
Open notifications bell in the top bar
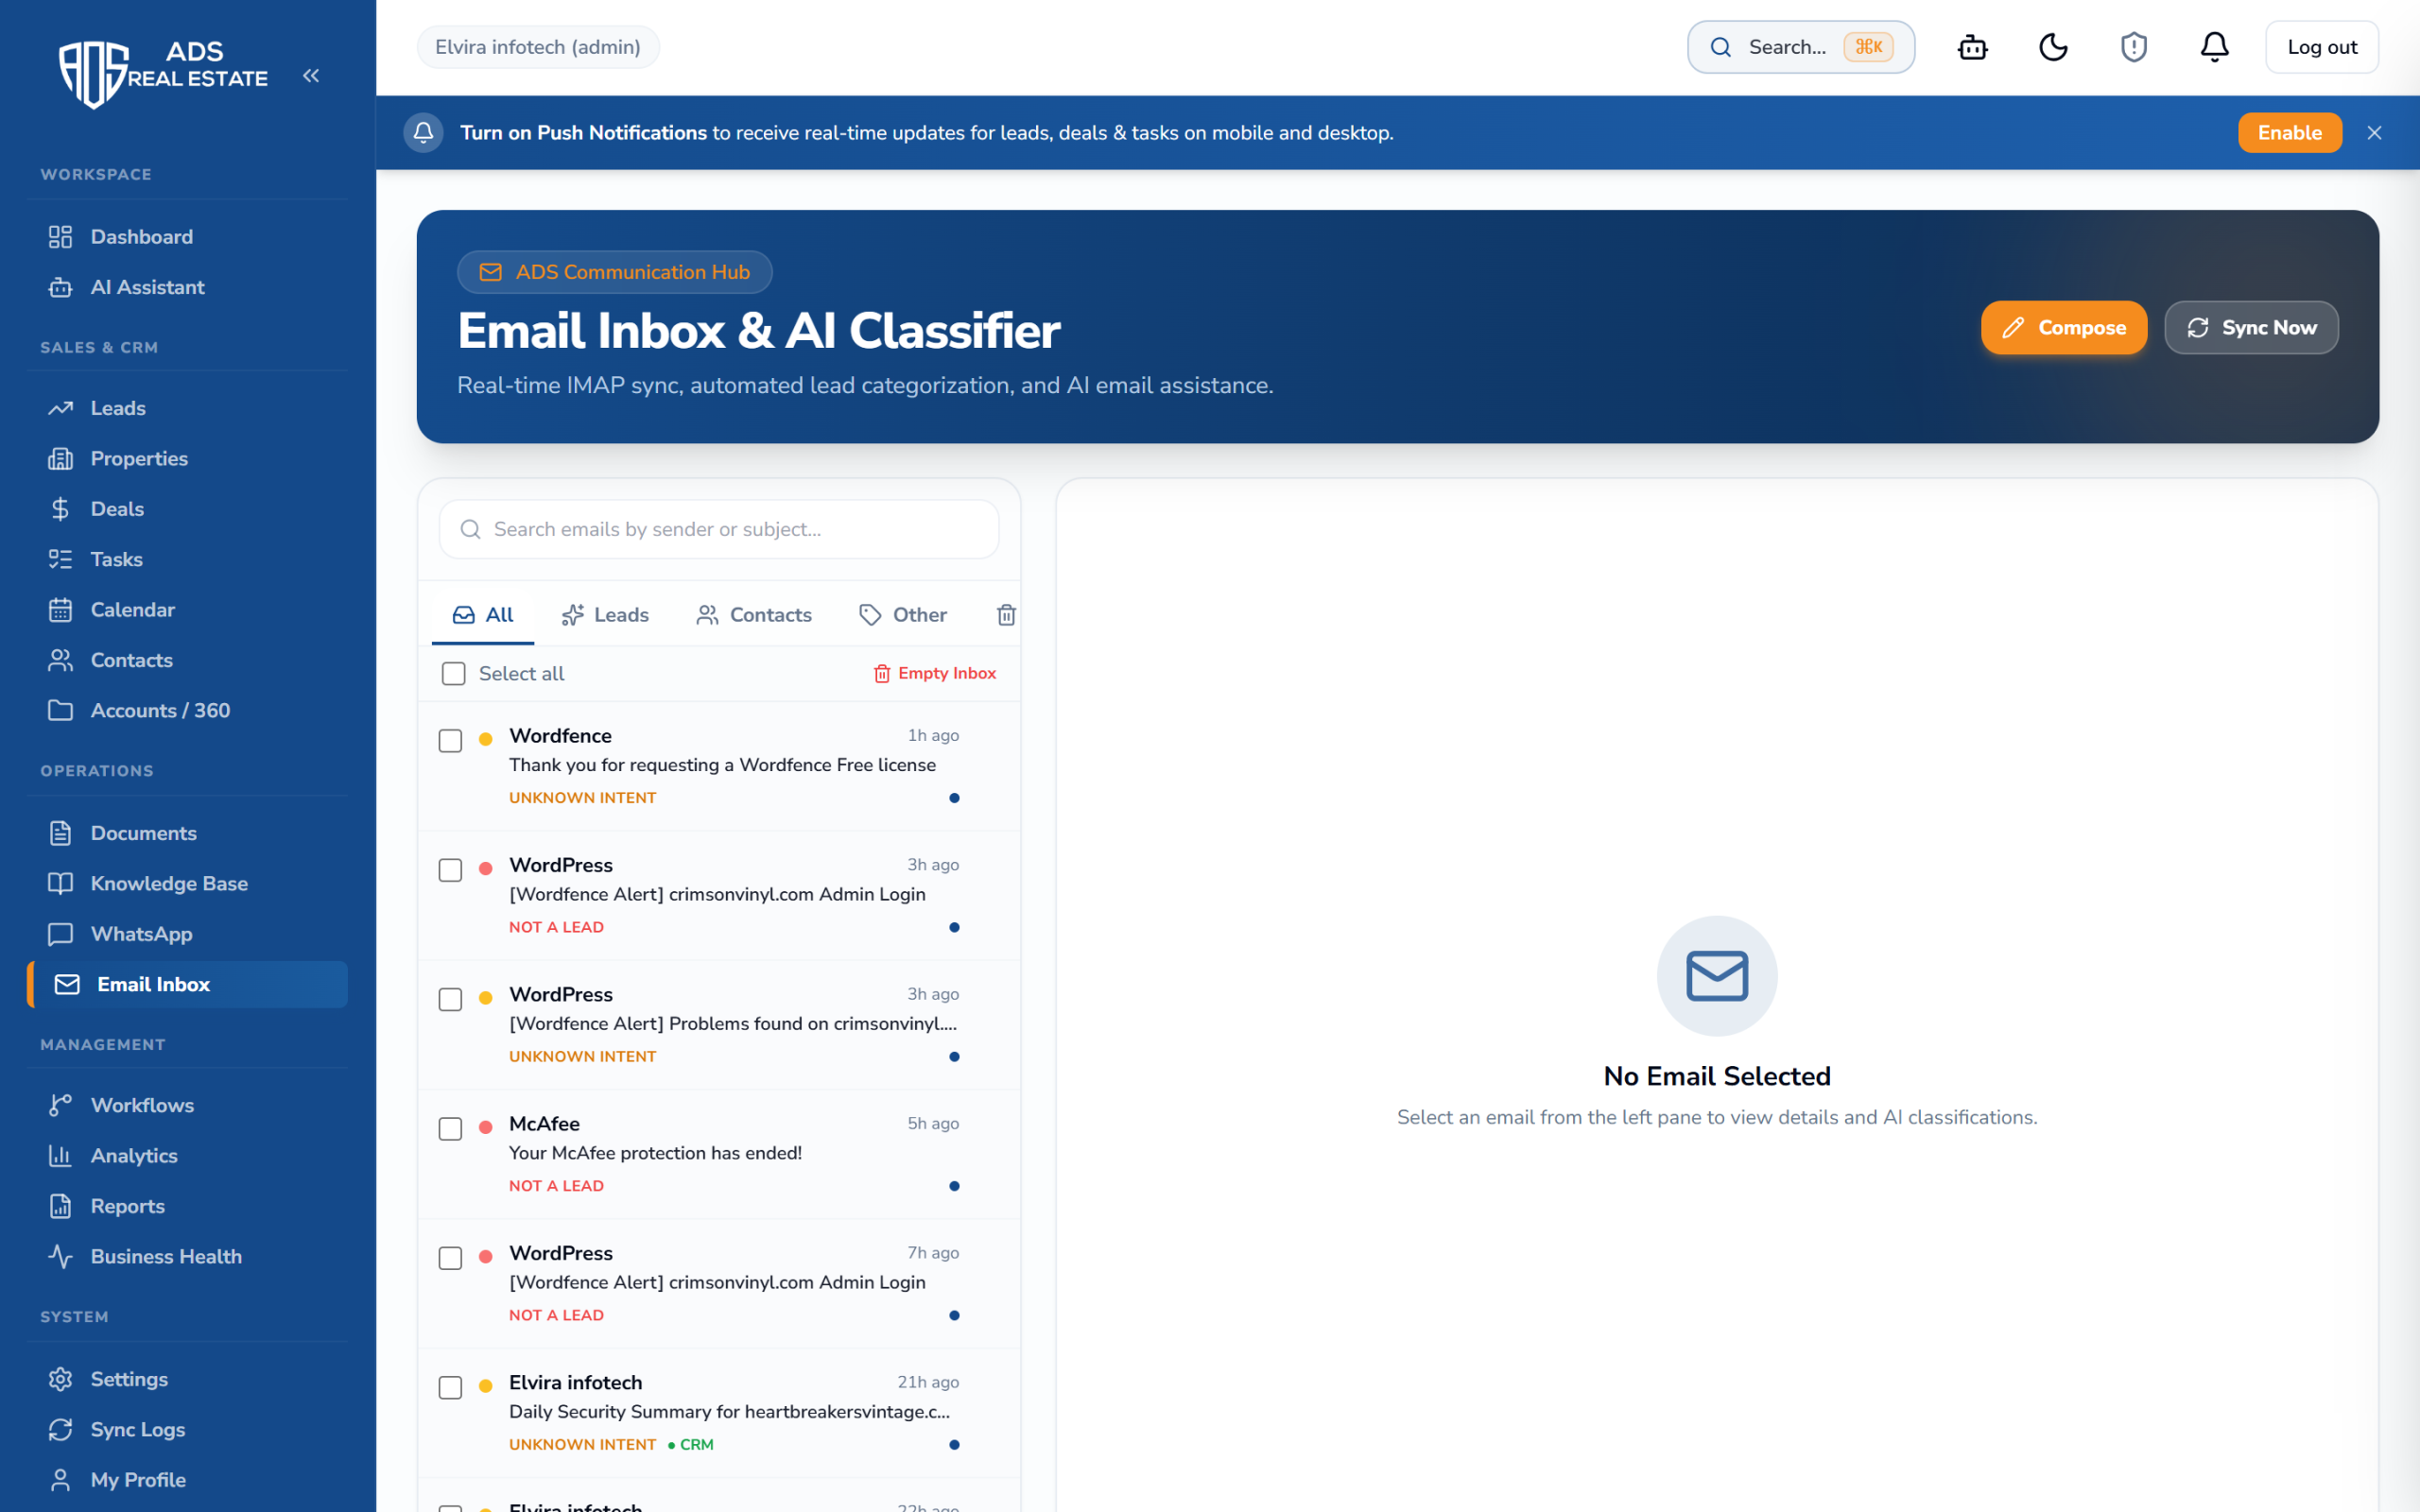point(2214,47)
